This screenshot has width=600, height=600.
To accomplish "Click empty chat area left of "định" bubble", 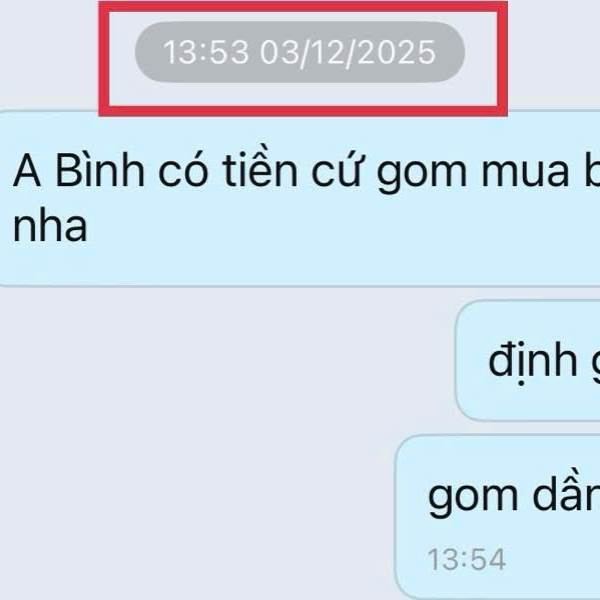I will coord(226,360).
